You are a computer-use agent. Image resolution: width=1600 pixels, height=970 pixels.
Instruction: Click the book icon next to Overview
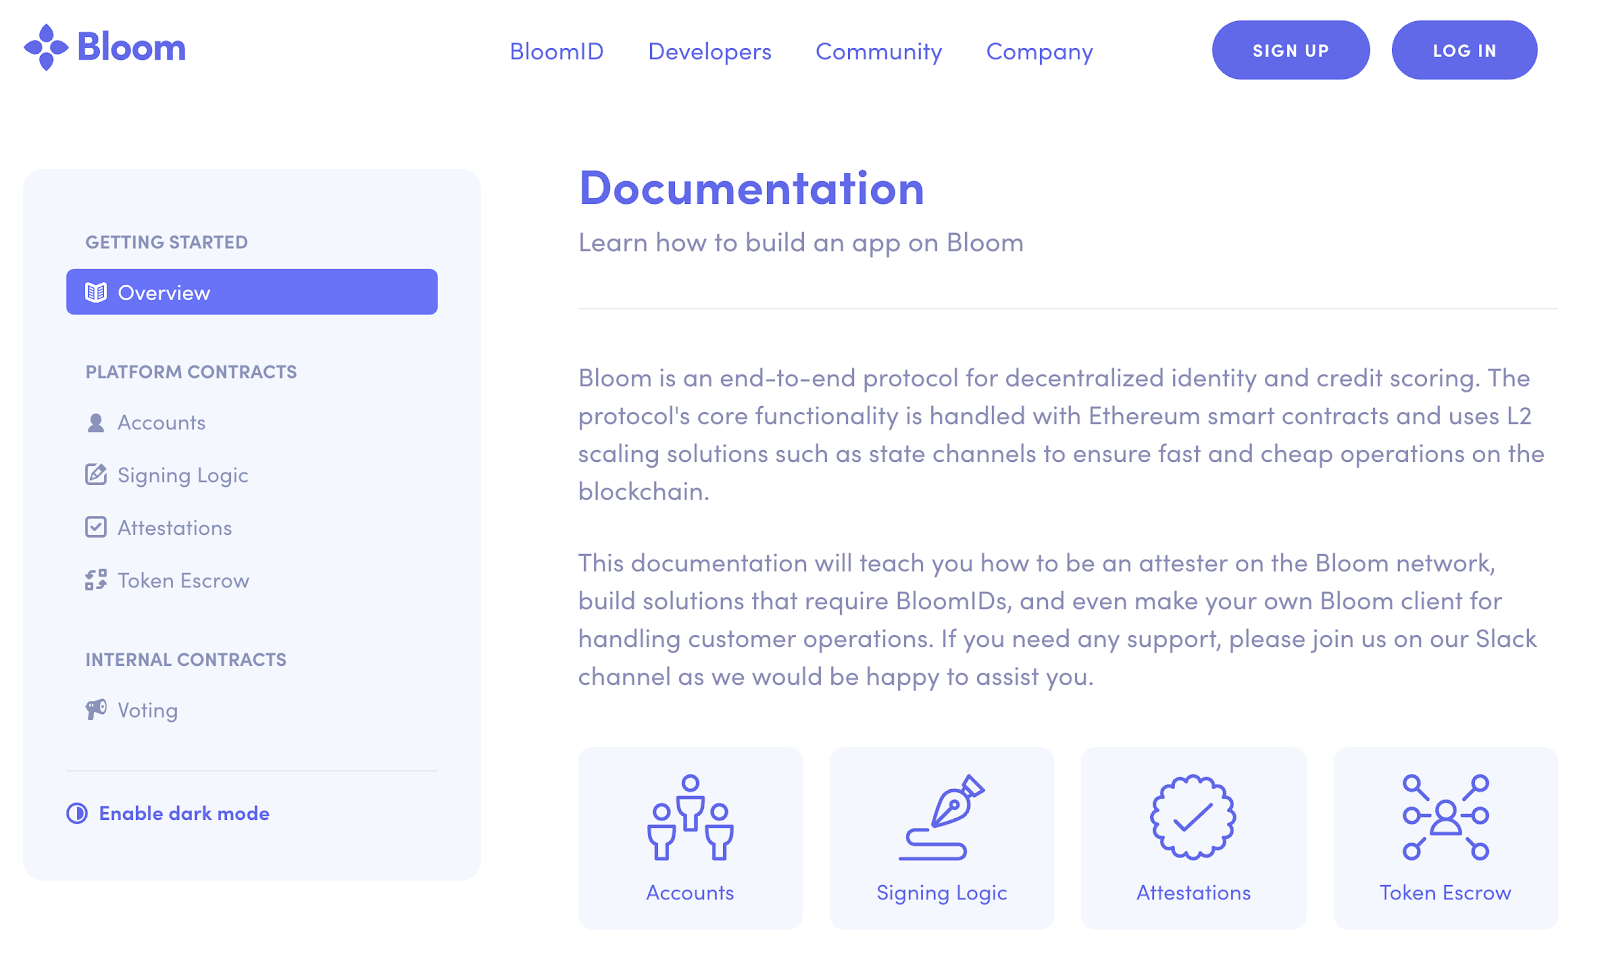96,292
